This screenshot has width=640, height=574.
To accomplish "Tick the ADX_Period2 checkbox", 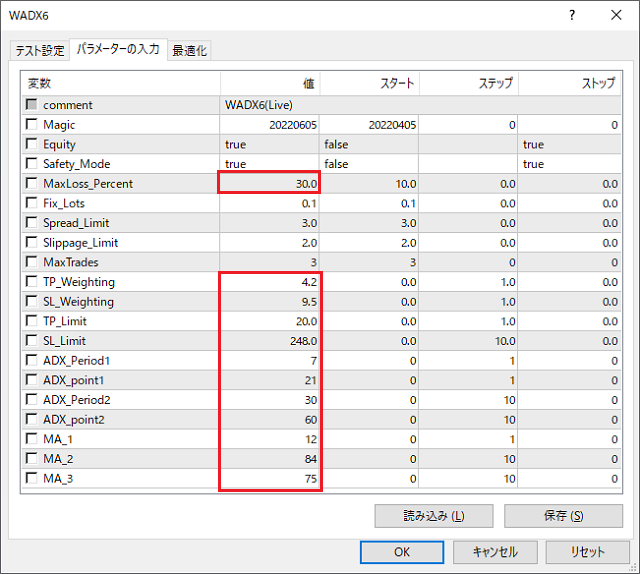I will tap(31, 399).
